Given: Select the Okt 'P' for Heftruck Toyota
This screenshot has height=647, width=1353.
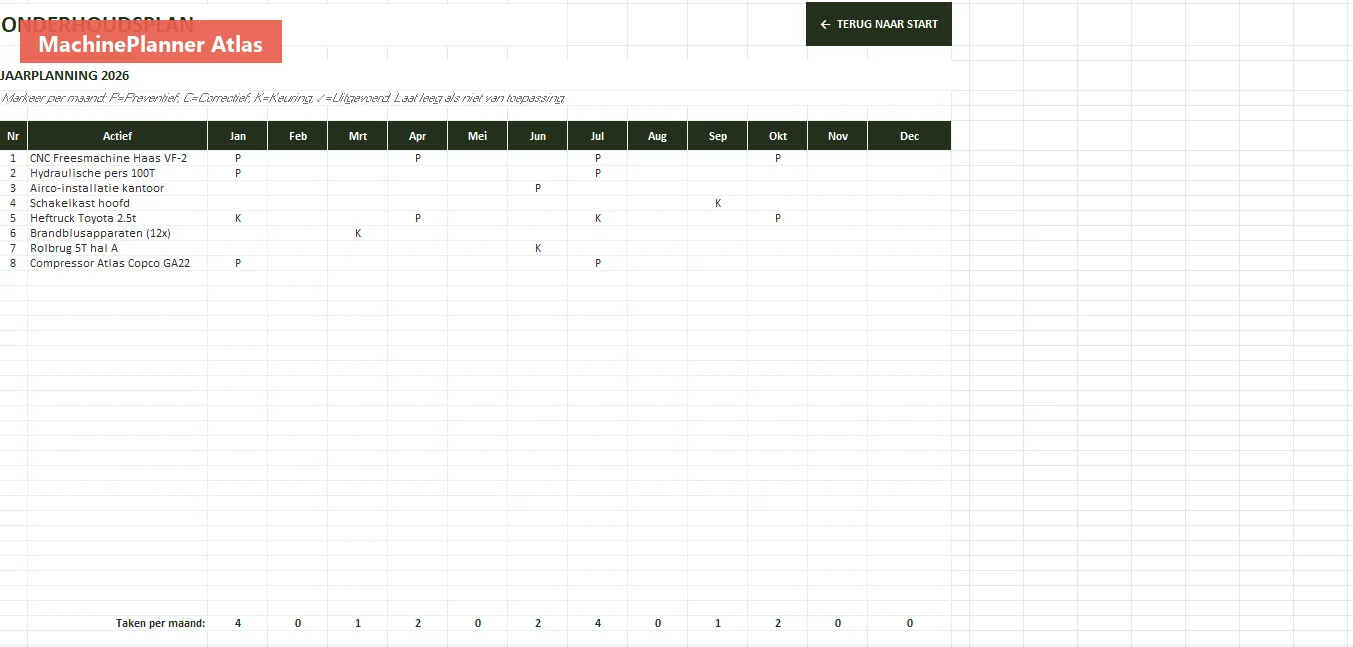Looking at the screenshot, I should (777, 218).
